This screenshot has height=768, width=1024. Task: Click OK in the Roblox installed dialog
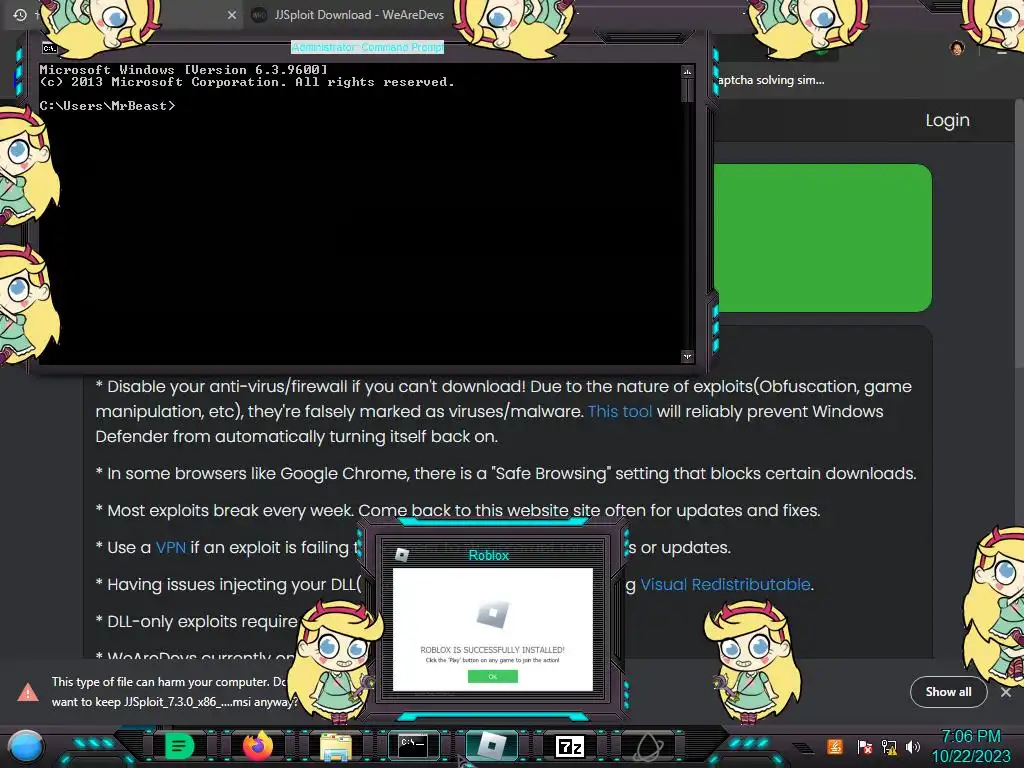tap(492, 677)
